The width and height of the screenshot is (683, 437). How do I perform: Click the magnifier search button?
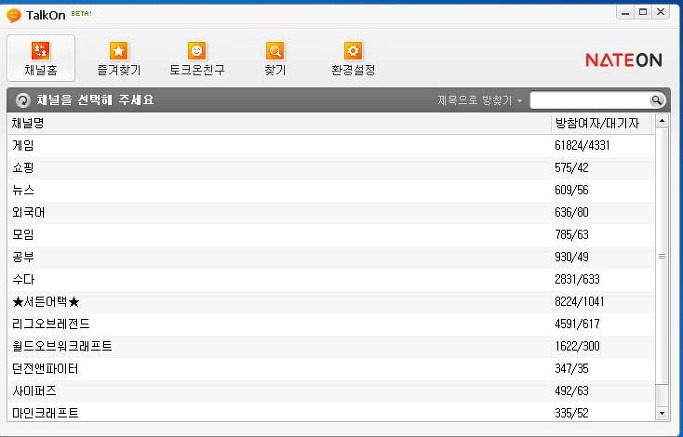tap(656, 101)
